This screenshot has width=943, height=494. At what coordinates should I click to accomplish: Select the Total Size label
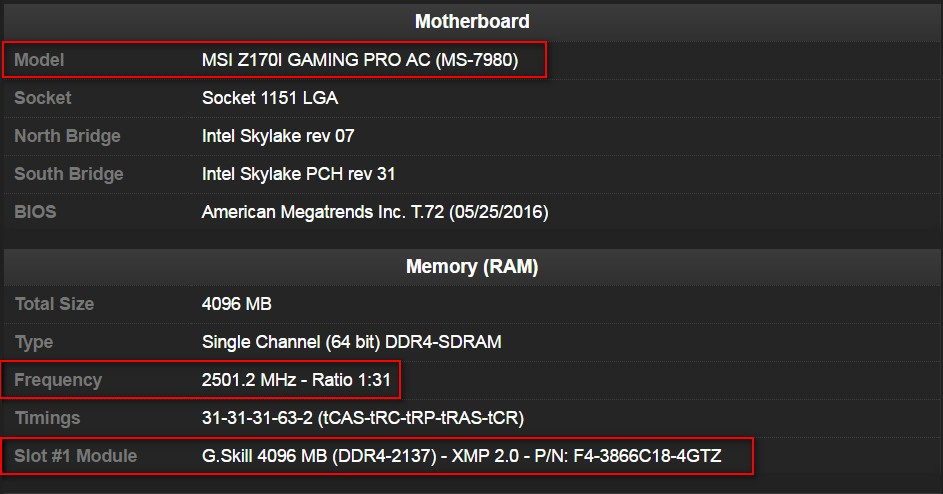[x=54, y=304]
